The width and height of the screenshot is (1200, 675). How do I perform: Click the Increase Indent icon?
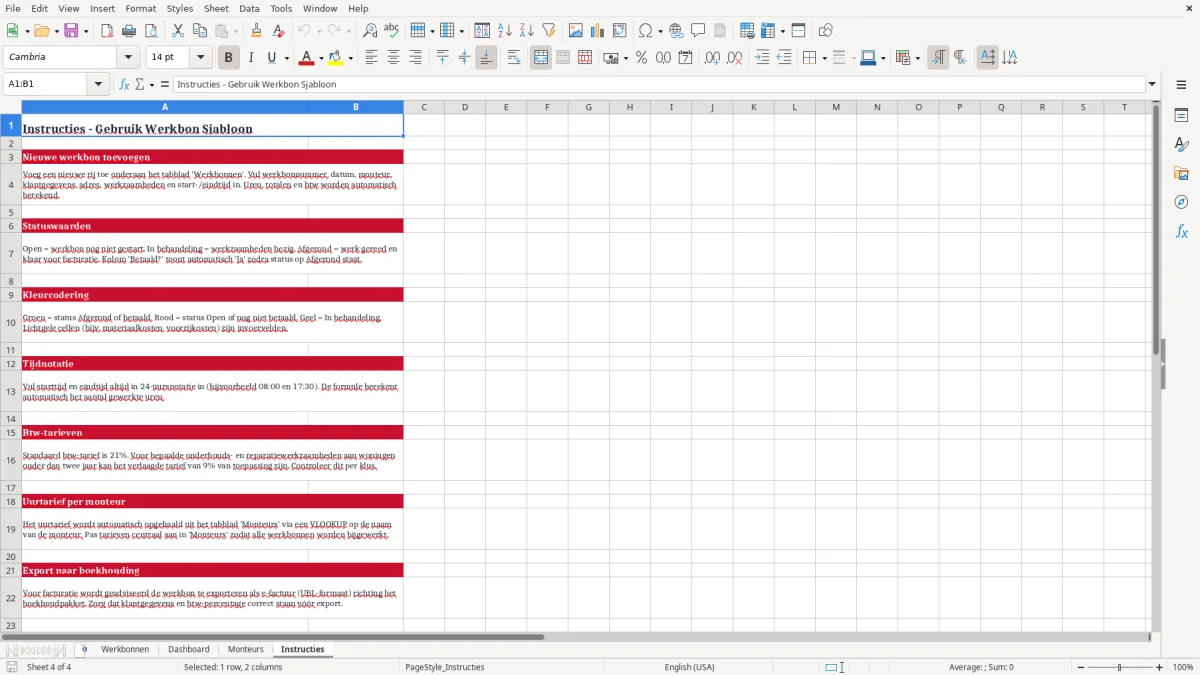pyautogui.click(x=762, y=58)
